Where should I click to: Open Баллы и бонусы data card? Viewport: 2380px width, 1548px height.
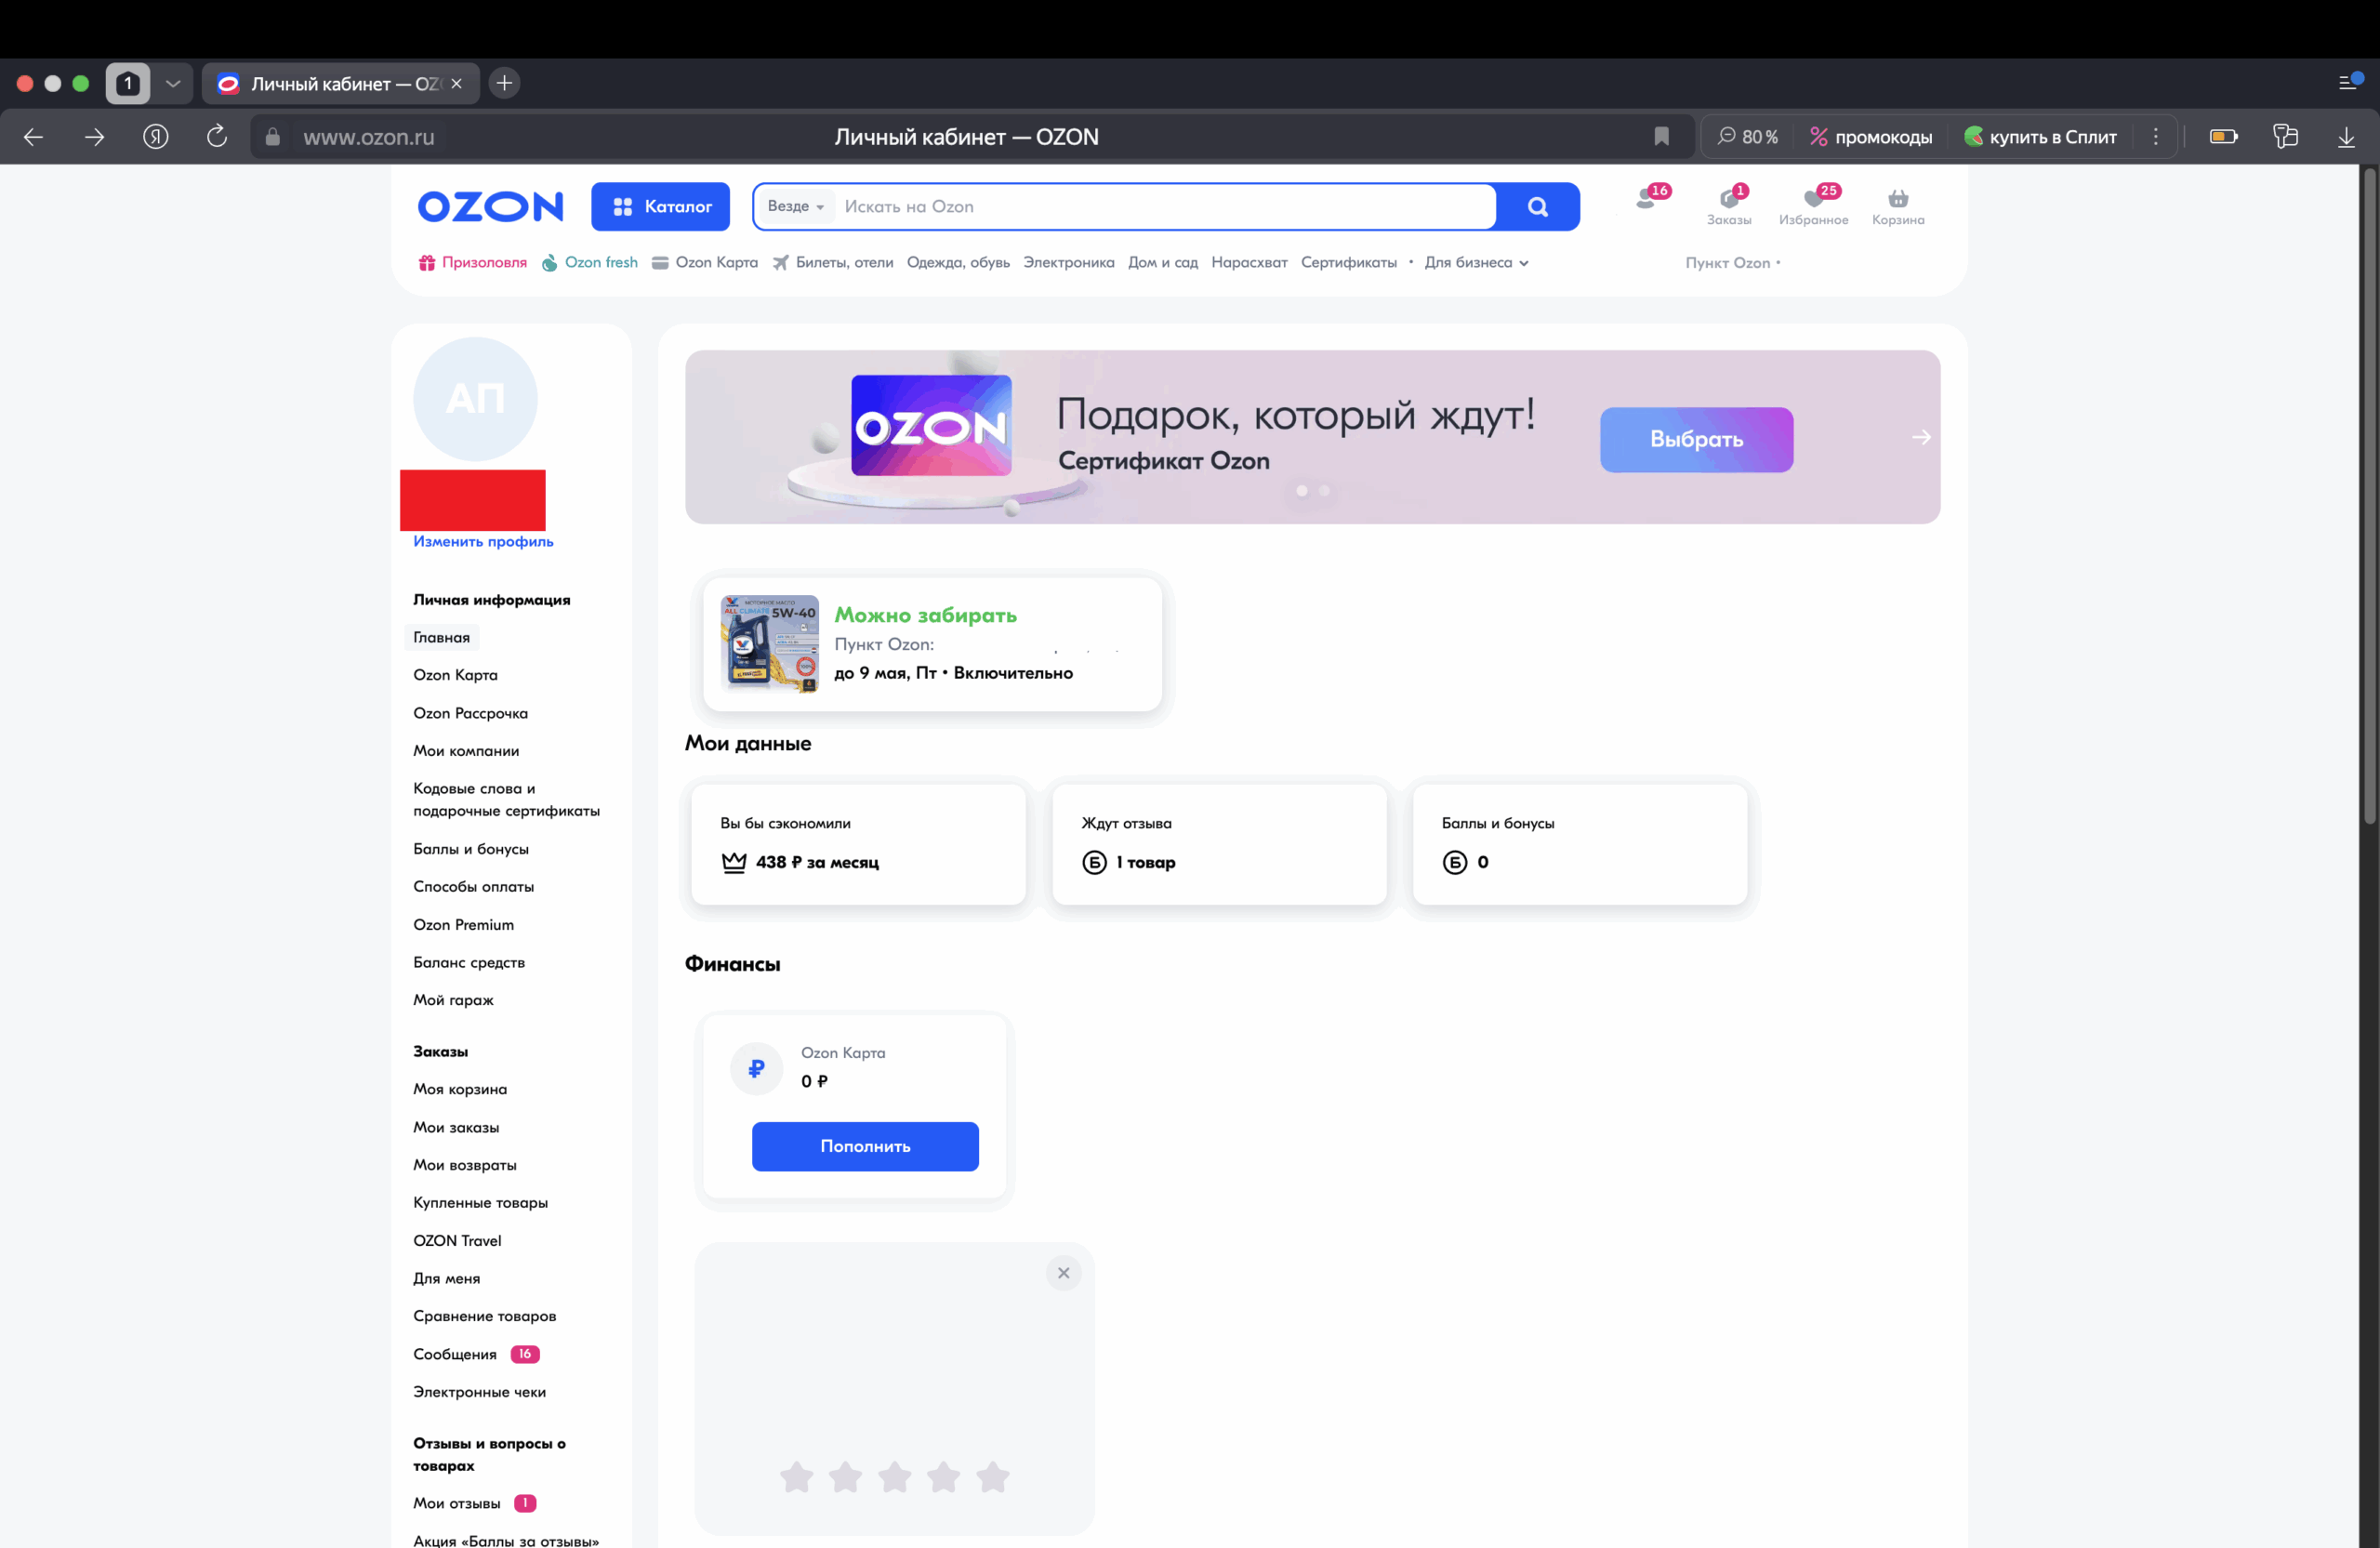click(1580, 844)
